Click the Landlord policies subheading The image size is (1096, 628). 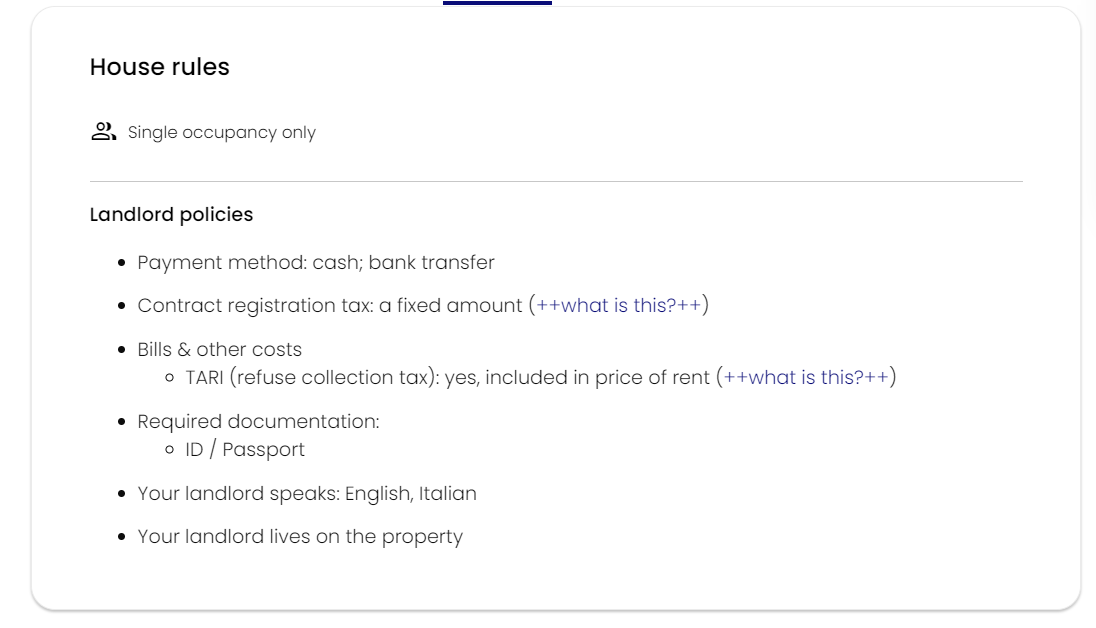click(x=171, y=215)
